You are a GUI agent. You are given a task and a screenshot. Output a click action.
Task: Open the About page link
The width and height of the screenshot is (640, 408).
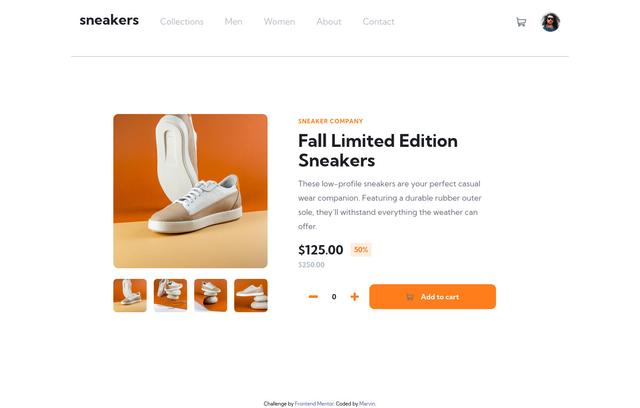tap(329, 22)
